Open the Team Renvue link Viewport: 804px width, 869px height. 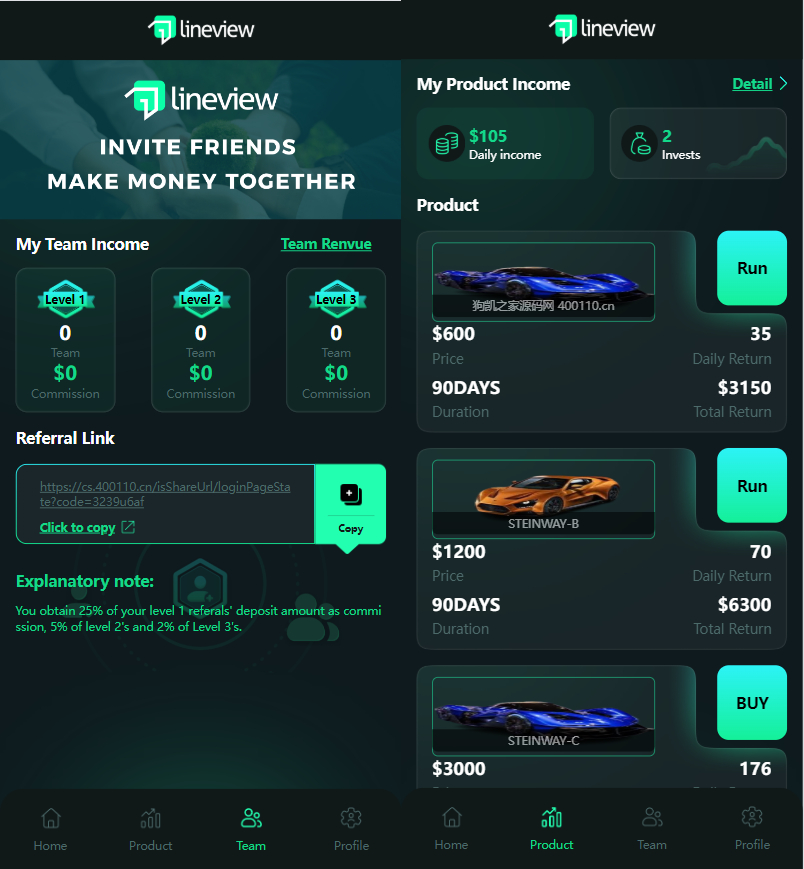tap(326, 244)
